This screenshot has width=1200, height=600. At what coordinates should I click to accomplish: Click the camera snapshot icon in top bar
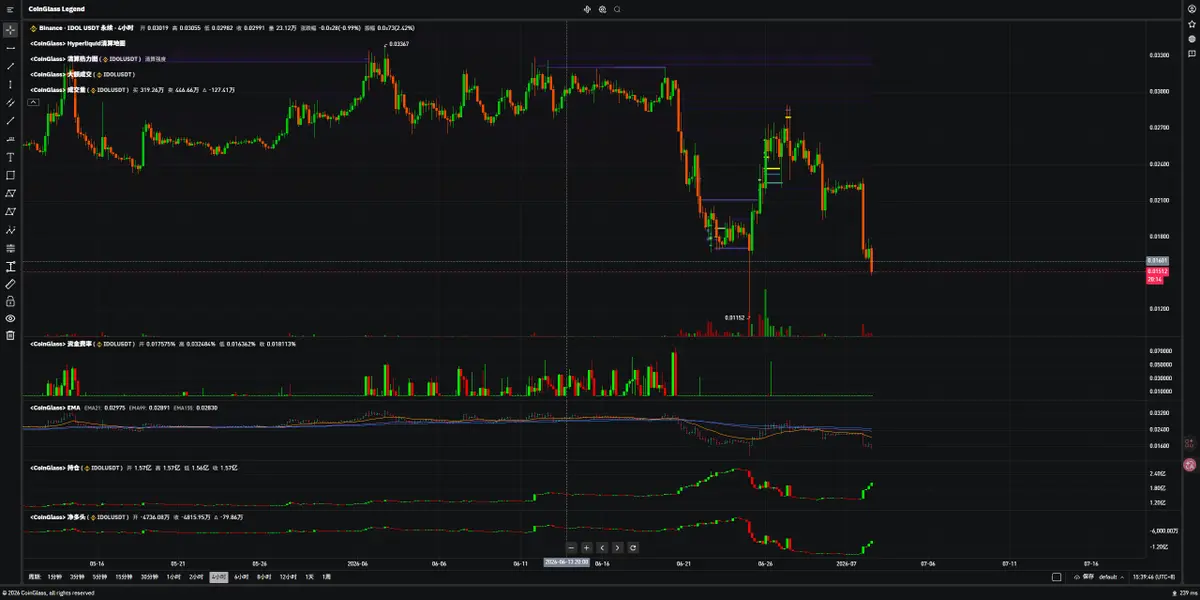click(x=602, y=9)
